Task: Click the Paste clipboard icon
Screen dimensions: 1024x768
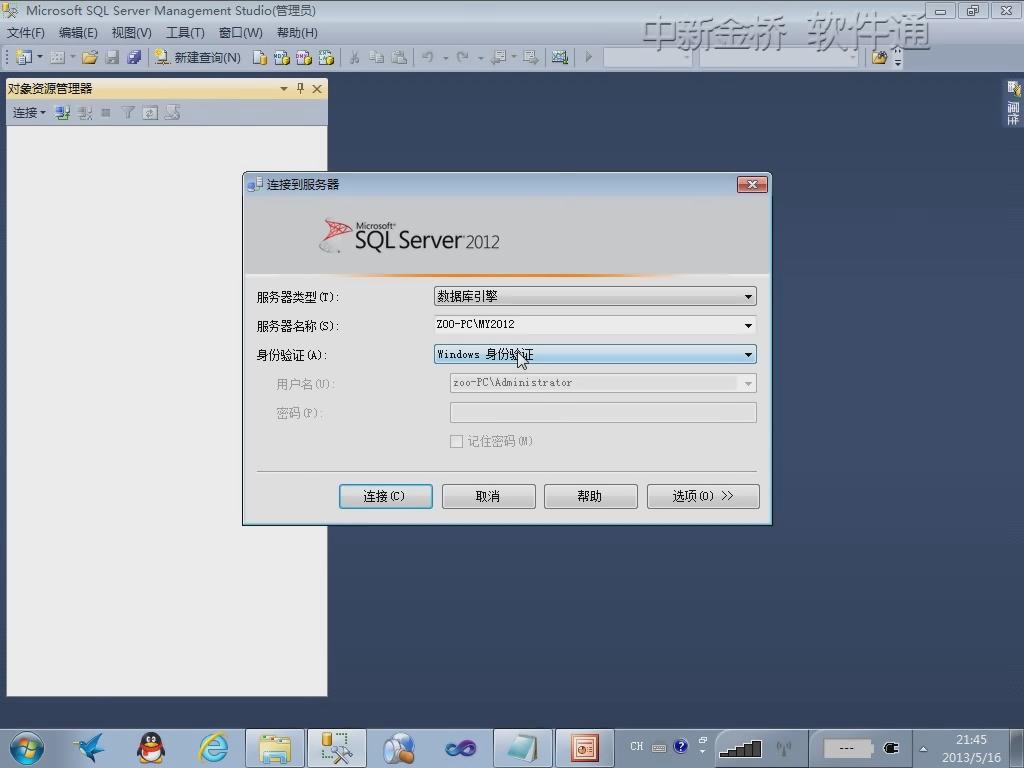Action: (x=399, y=57)
